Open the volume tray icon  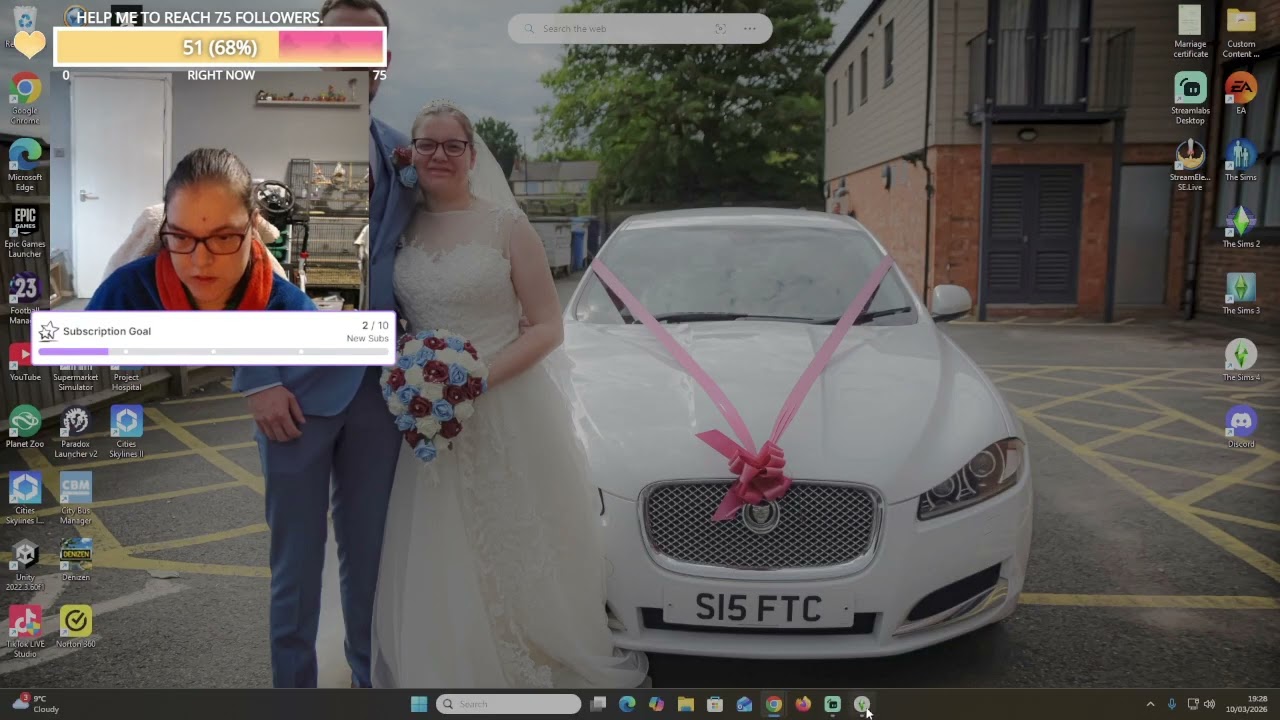click(x=1210, y=704)
